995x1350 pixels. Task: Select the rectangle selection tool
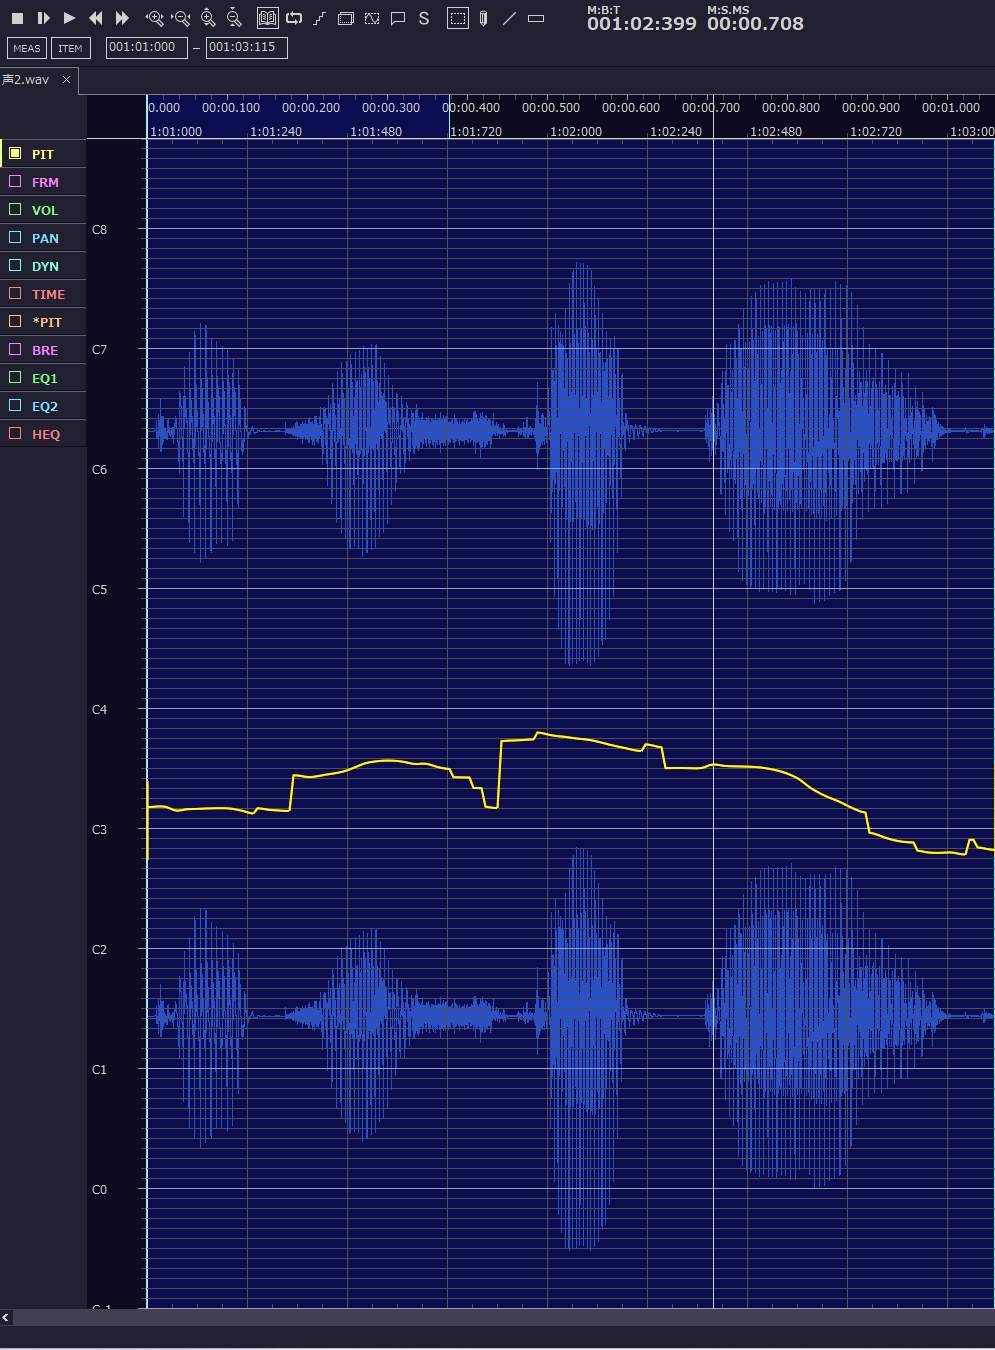[457, 18]
